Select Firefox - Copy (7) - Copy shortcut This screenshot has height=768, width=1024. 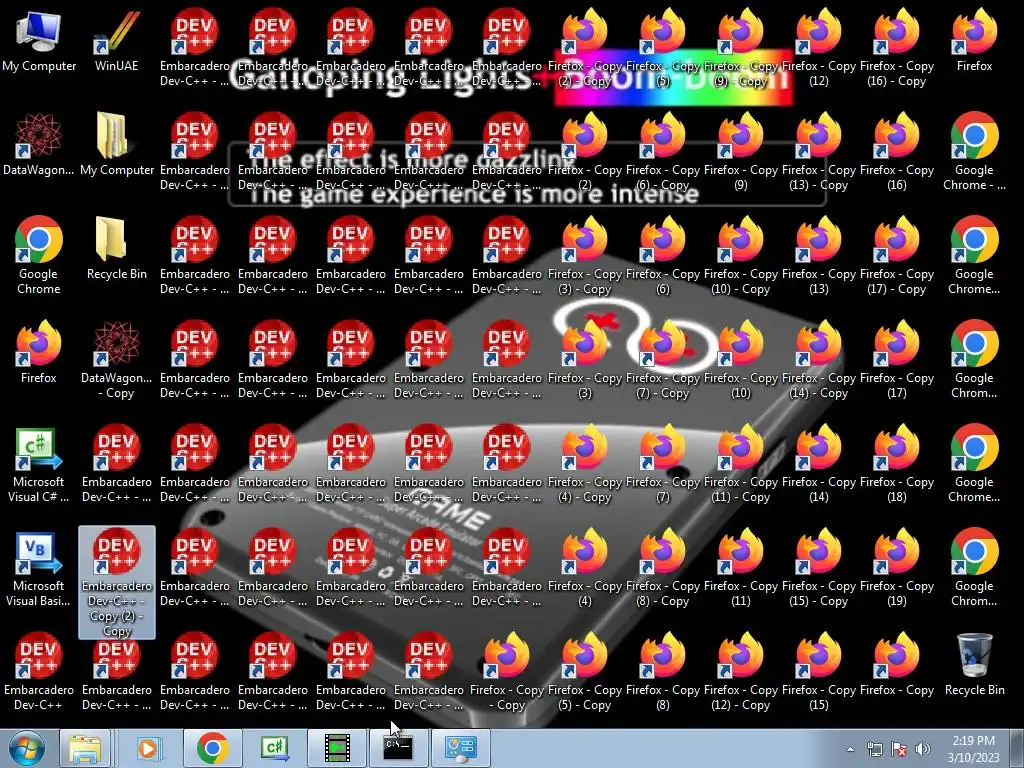663,360
